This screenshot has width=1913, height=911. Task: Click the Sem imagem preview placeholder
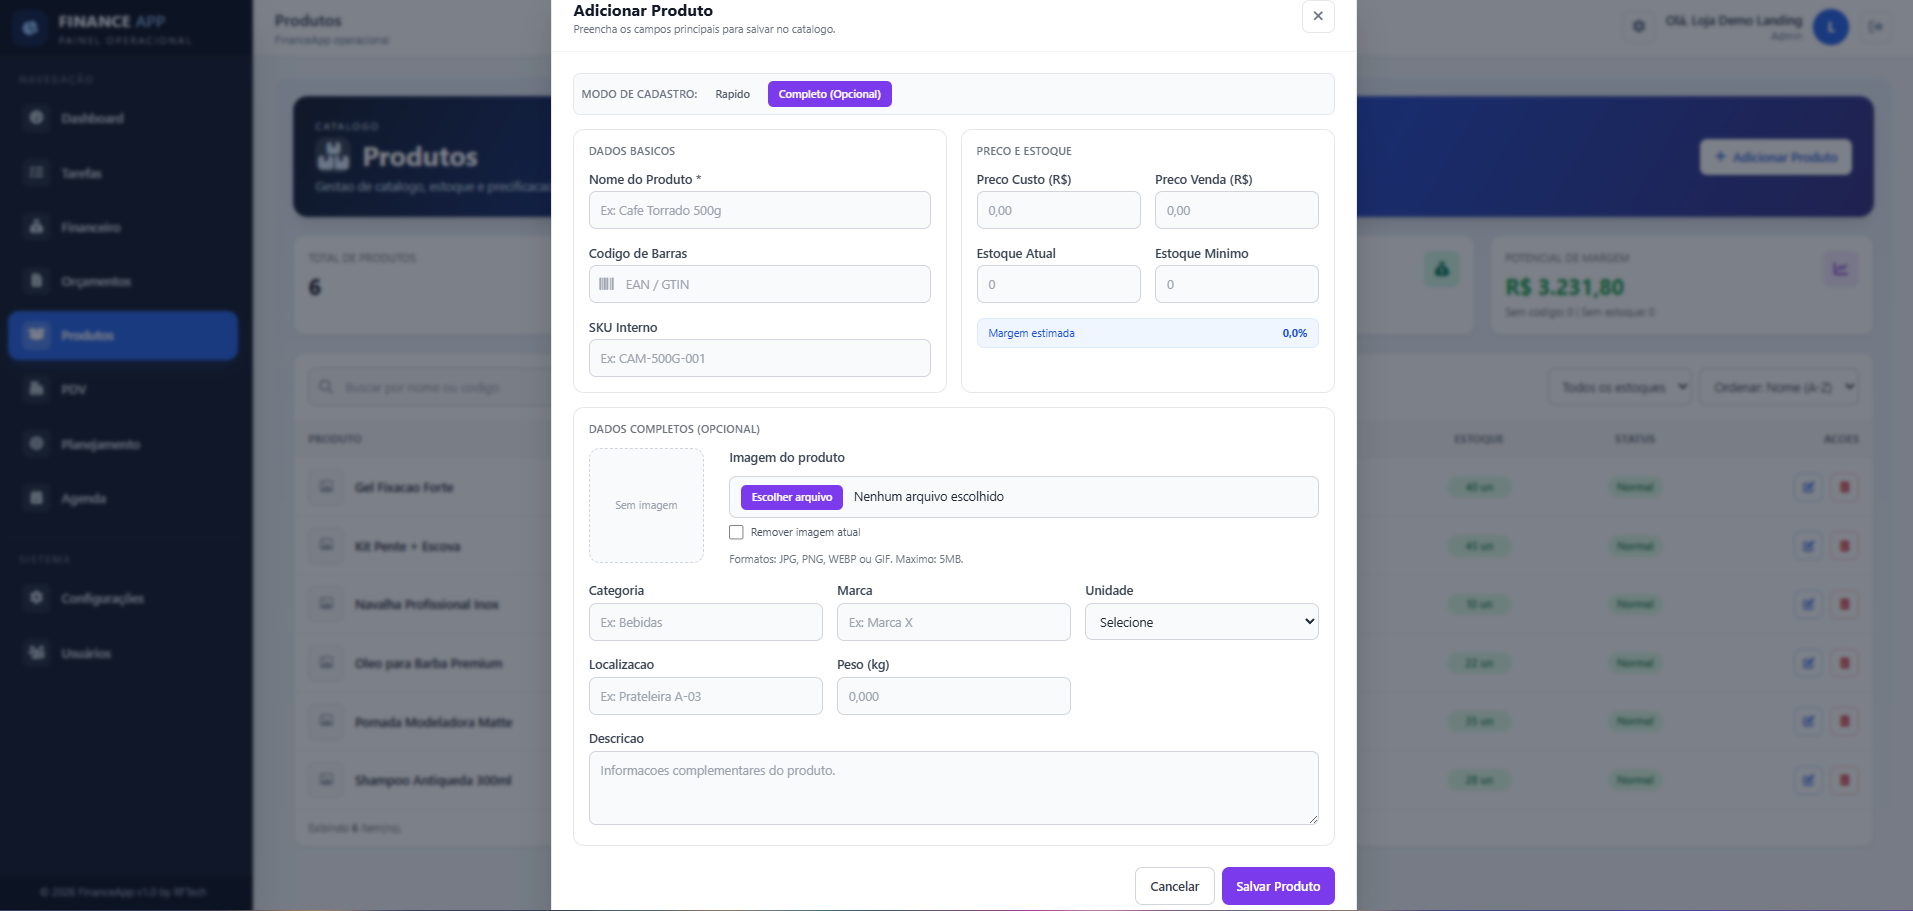pos(646,505)
